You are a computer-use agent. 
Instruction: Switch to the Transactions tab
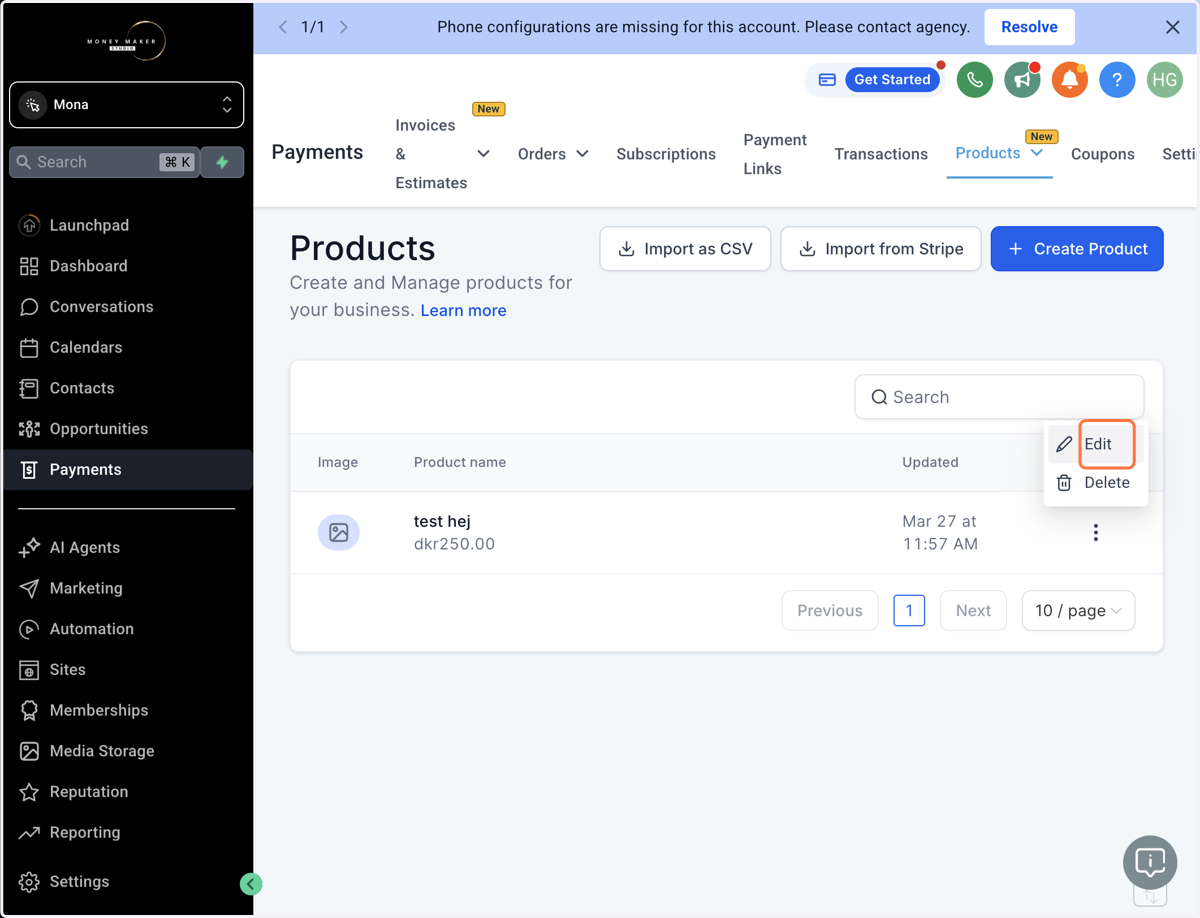point(881,154)
